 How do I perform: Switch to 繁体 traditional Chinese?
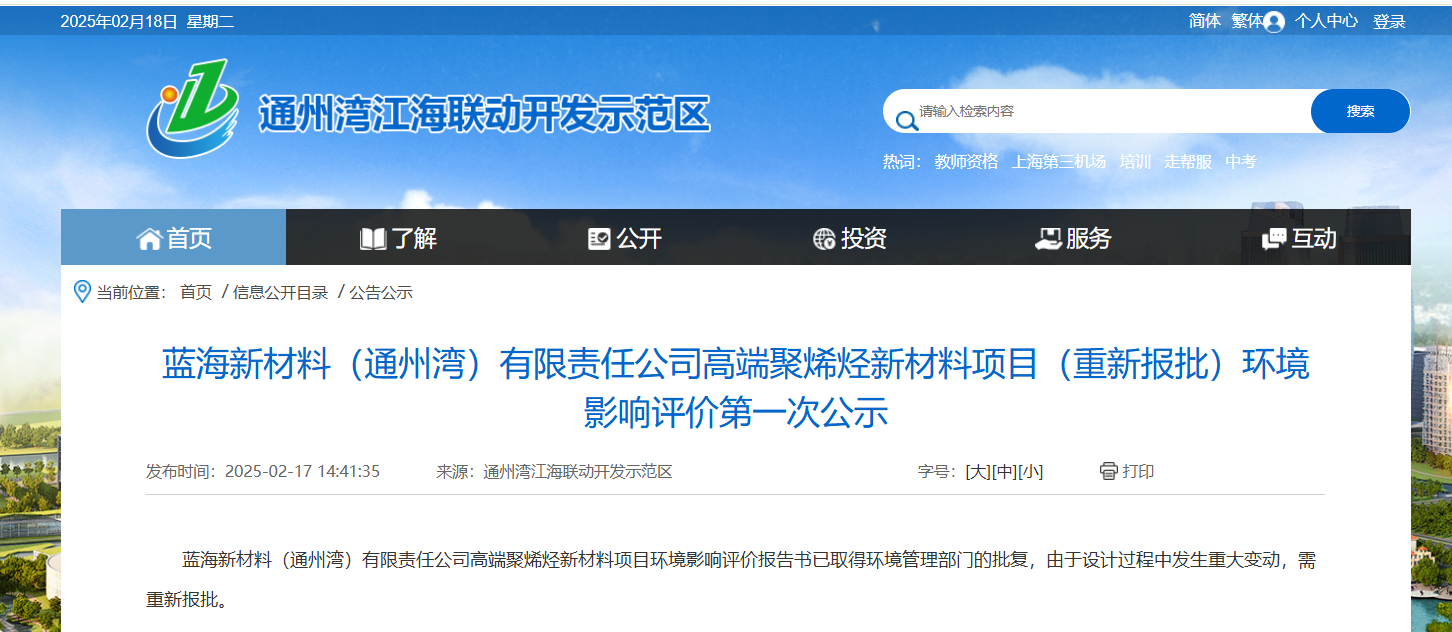click(x=1247, y=21)
